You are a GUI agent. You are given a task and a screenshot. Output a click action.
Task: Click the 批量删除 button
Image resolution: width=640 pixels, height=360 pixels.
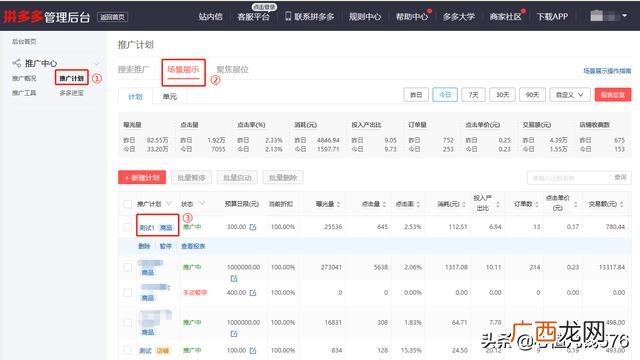tap(283, 178)
